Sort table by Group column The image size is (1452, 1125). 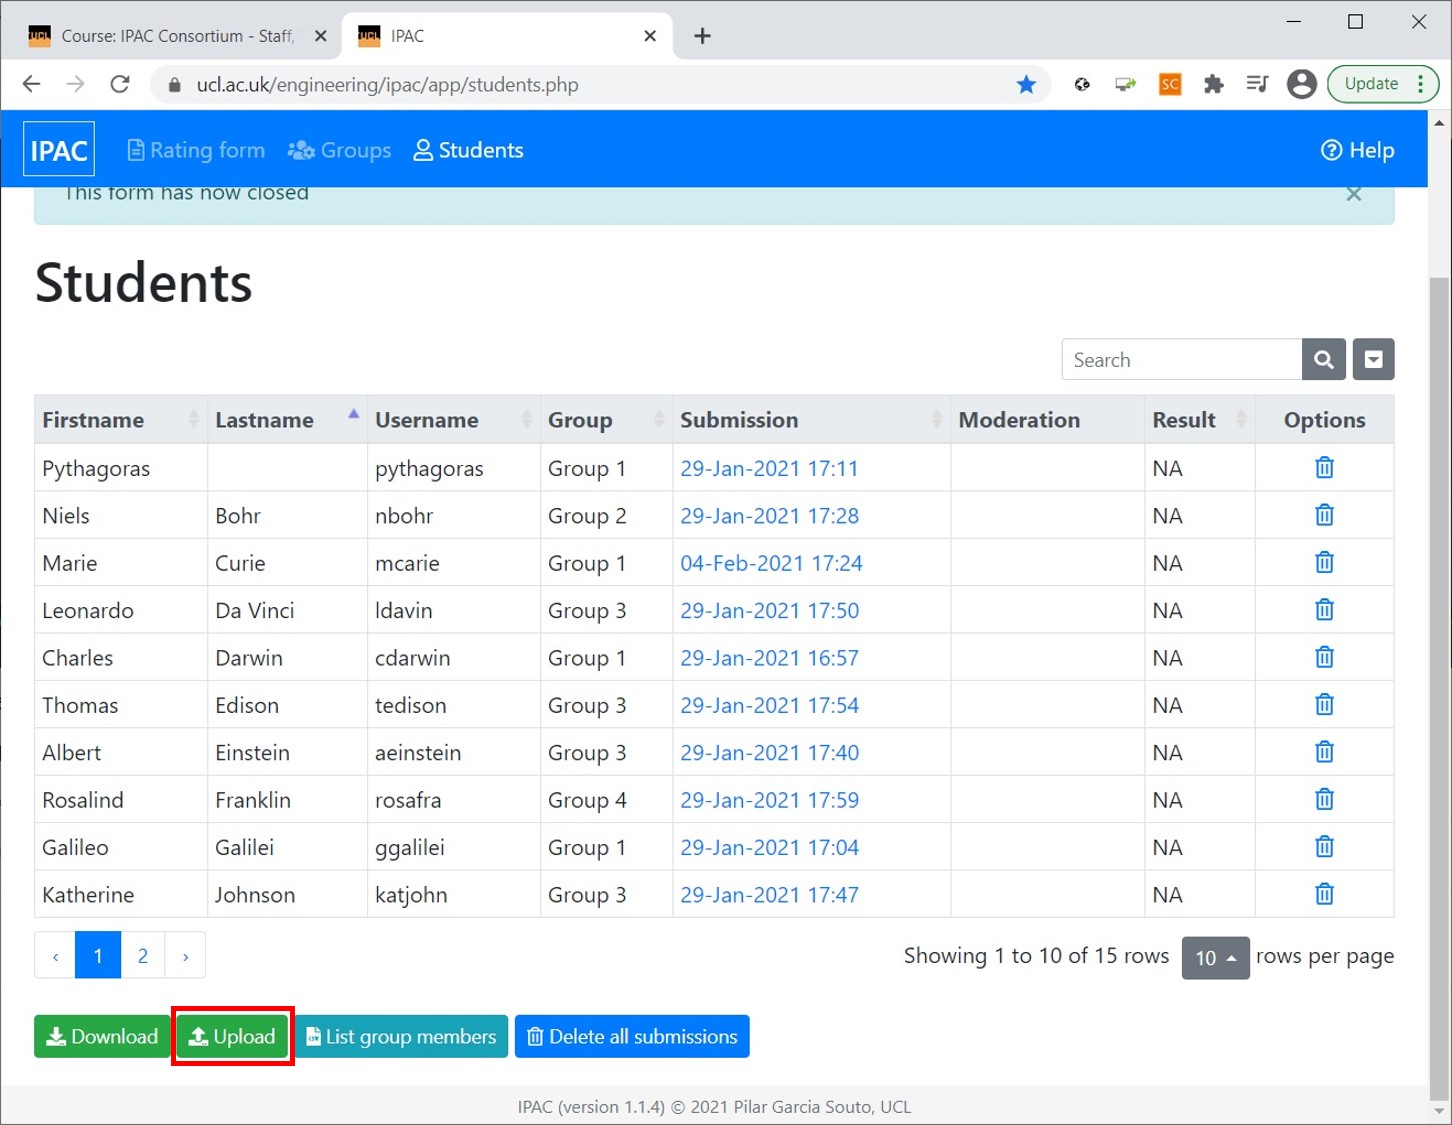[606, 420]
